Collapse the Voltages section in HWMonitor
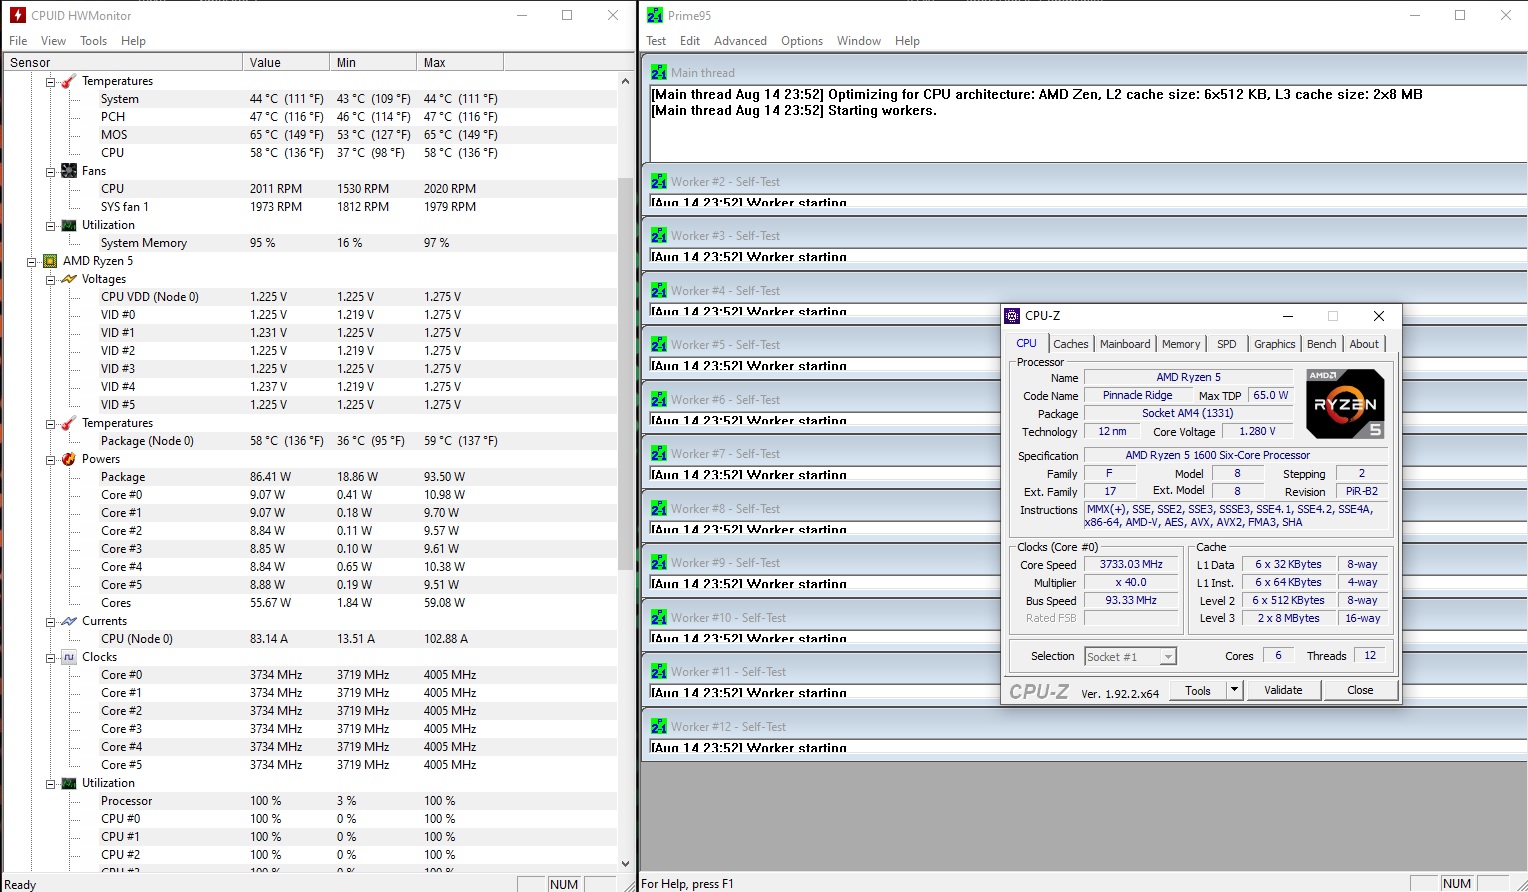This screenshot has height=892, width=1528. pos(50,280)
